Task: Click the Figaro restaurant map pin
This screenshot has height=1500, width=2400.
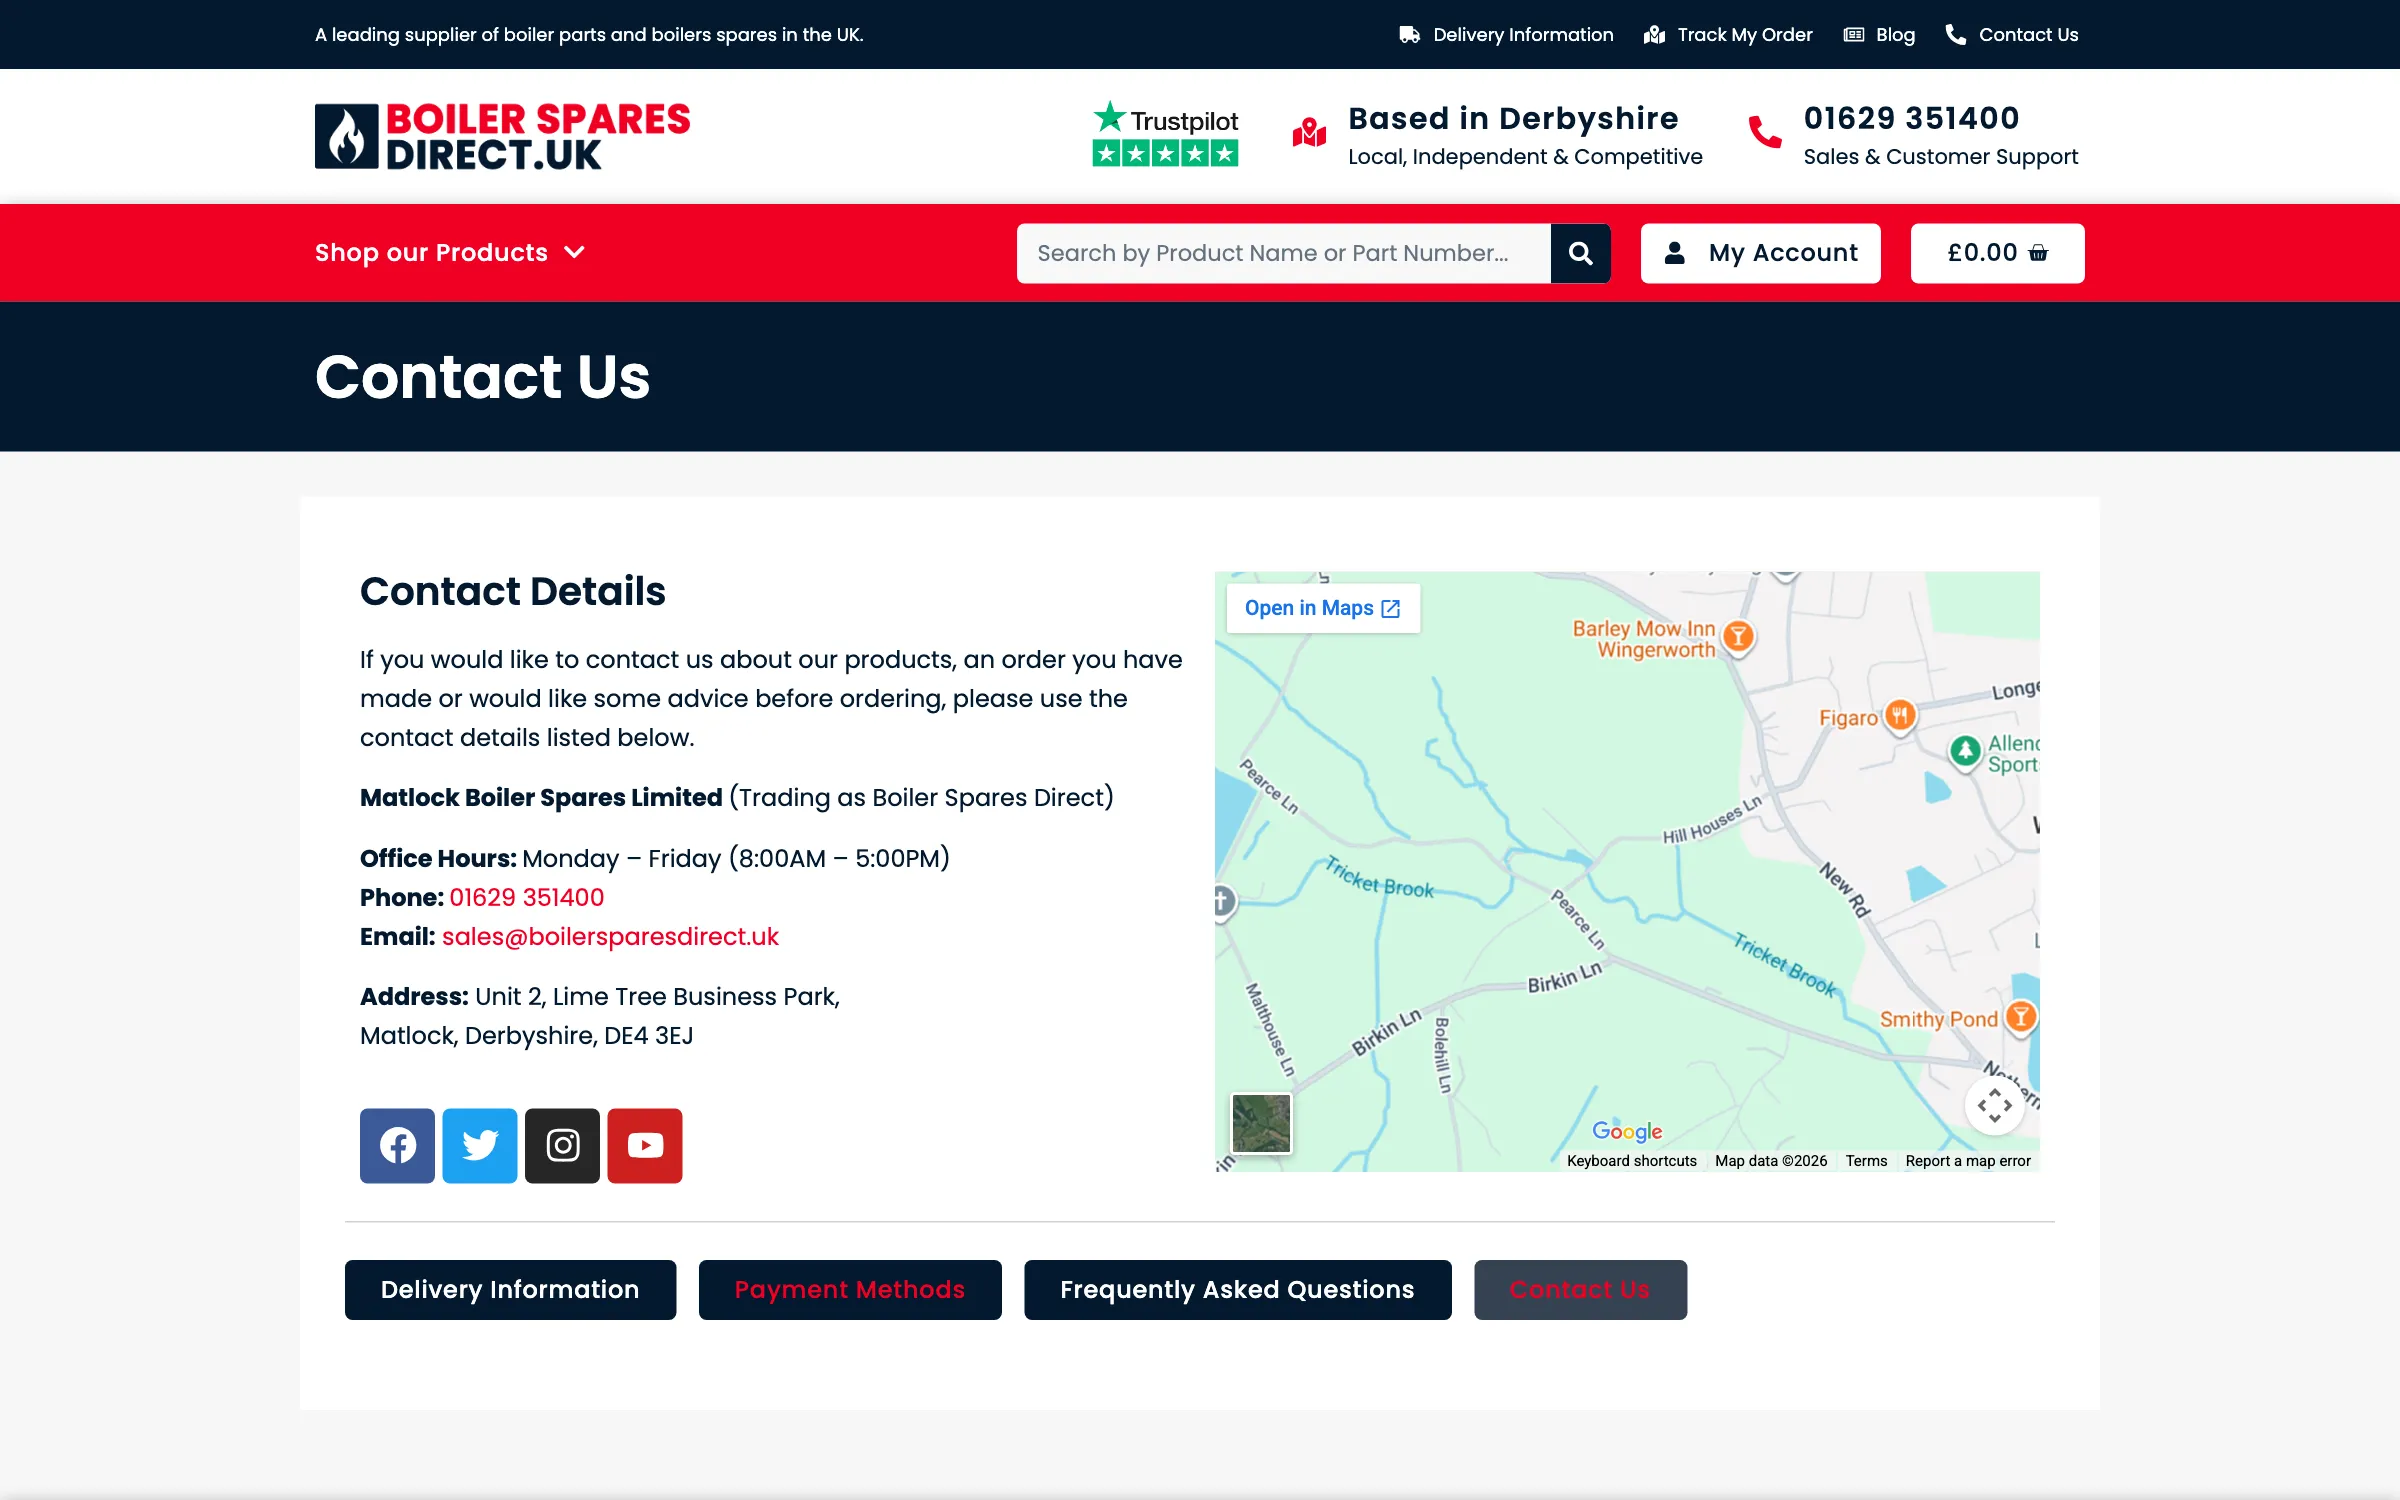Action: 1900,716
